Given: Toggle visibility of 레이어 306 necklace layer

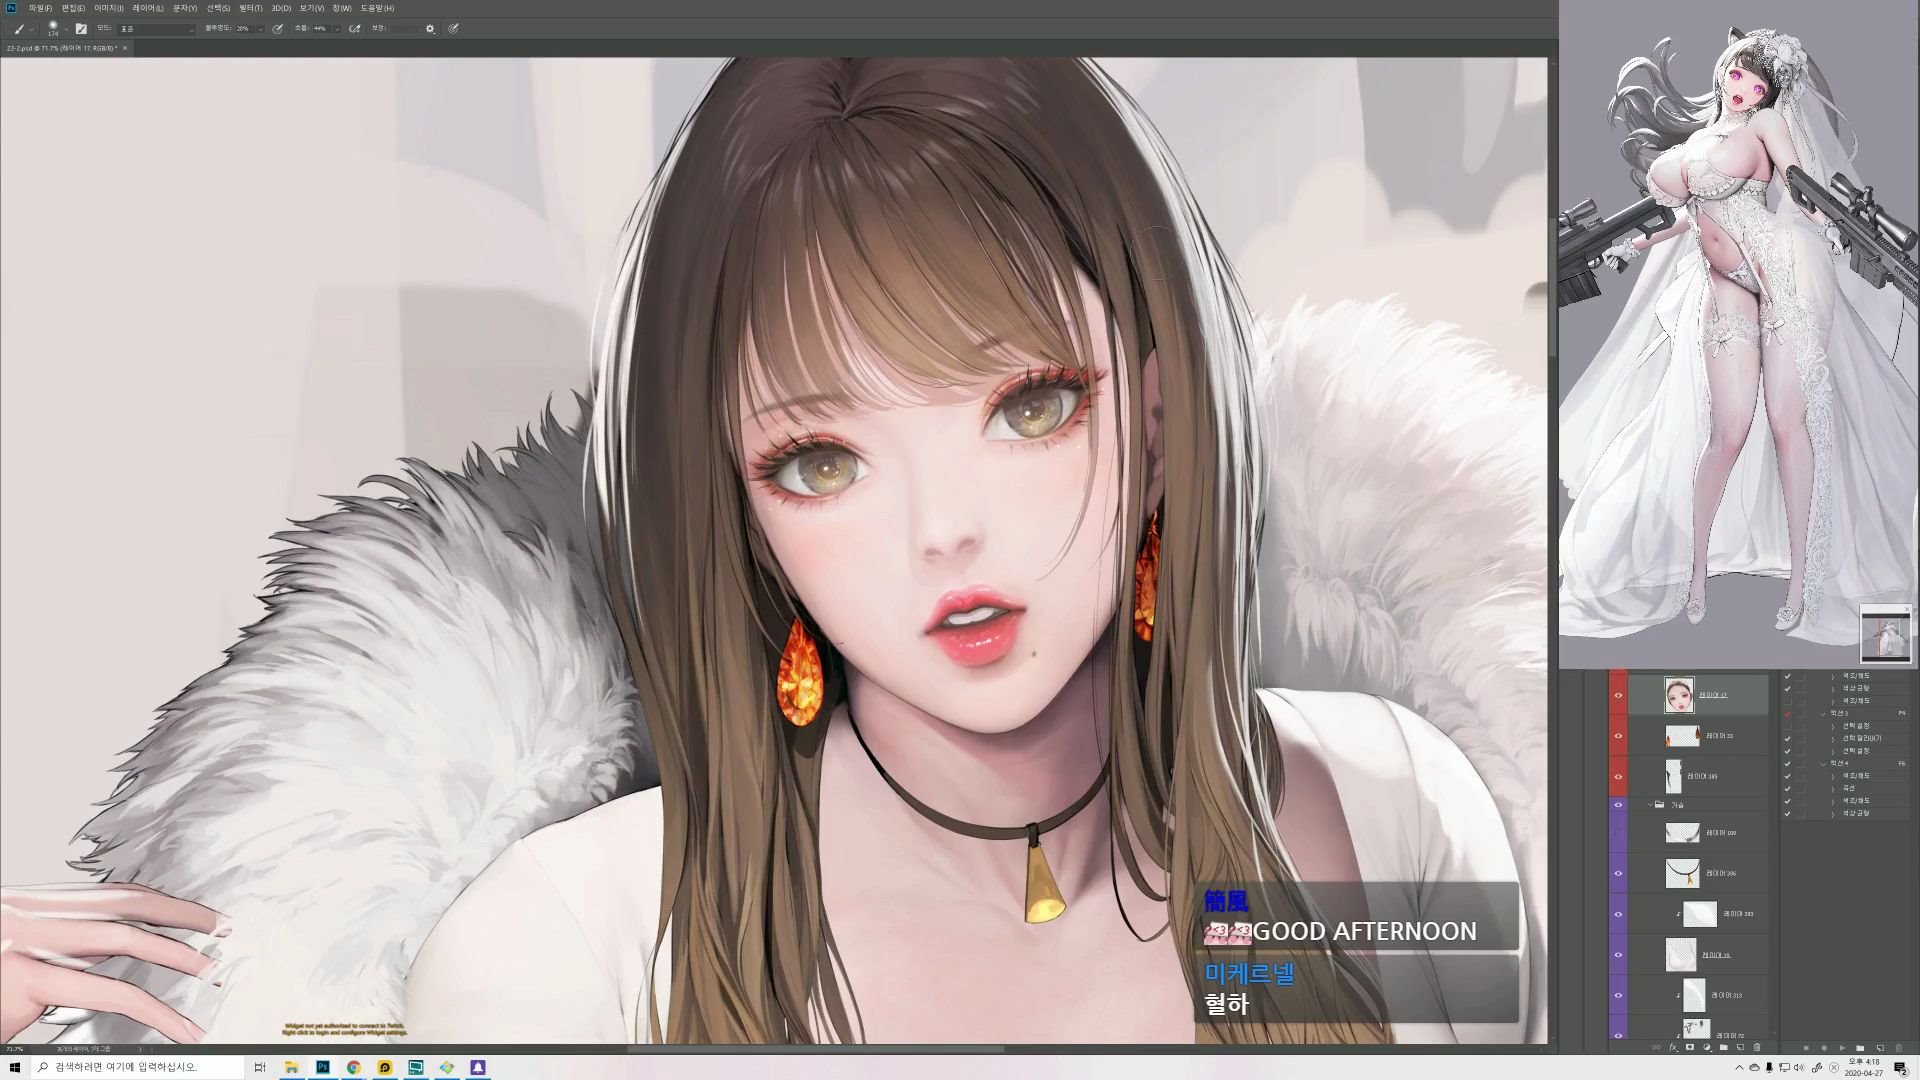Looking at the screenshot, I should coord(1618,873).
